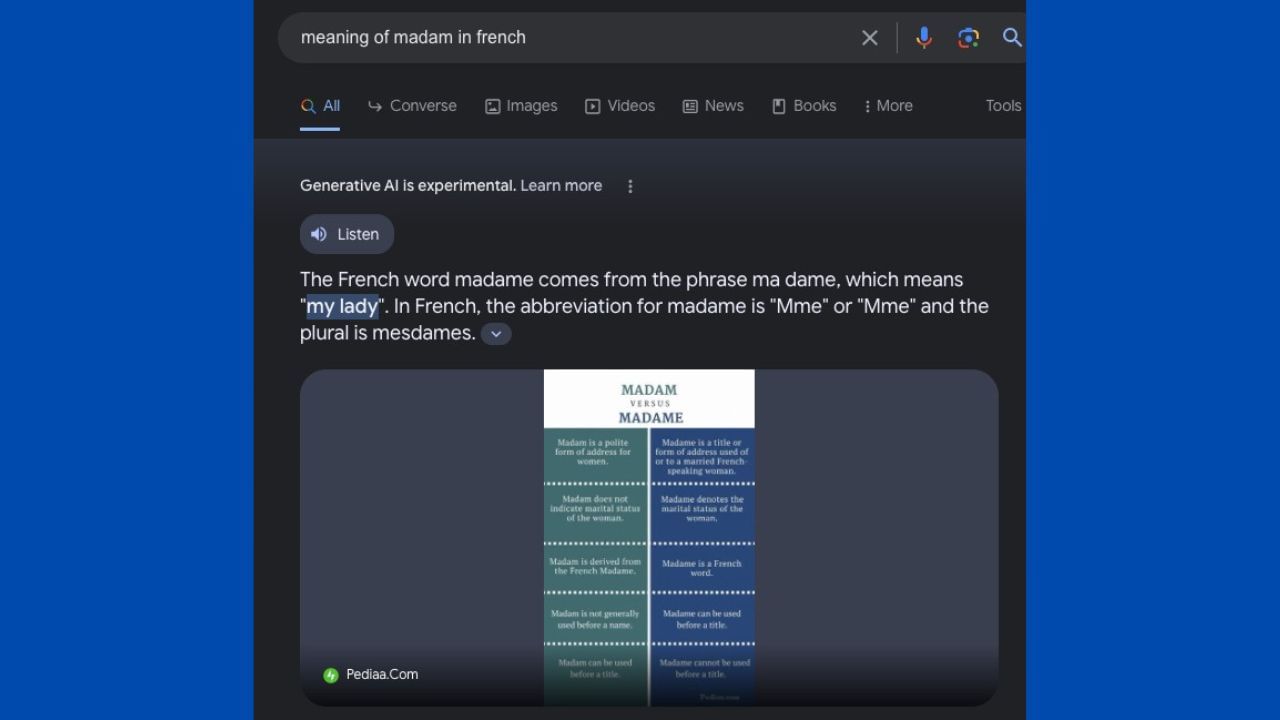Clear the search query with the X icon
Image resolution: width=1280 pixels, height=720 pixels.
click(x=869, y=38)
